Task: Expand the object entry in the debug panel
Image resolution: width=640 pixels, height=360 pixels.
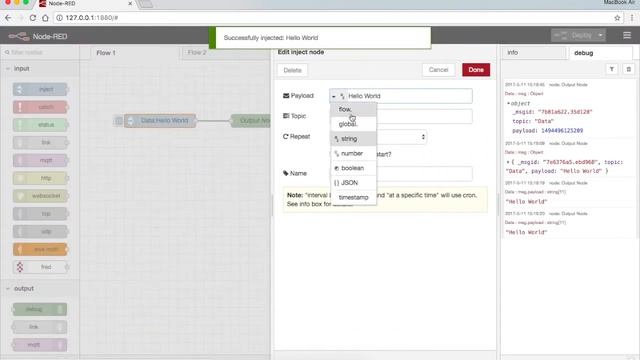Action: (x=509, y=104)
